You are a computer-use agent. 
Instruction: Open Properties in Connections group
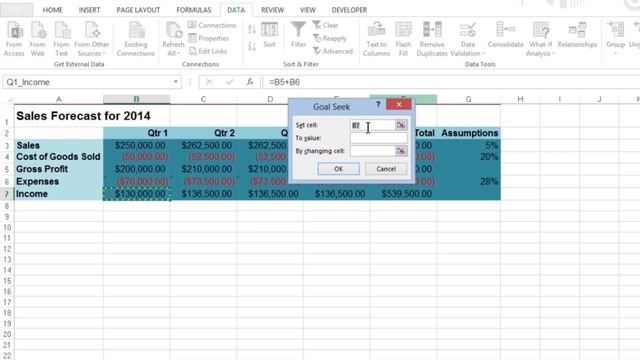point(209,38)
